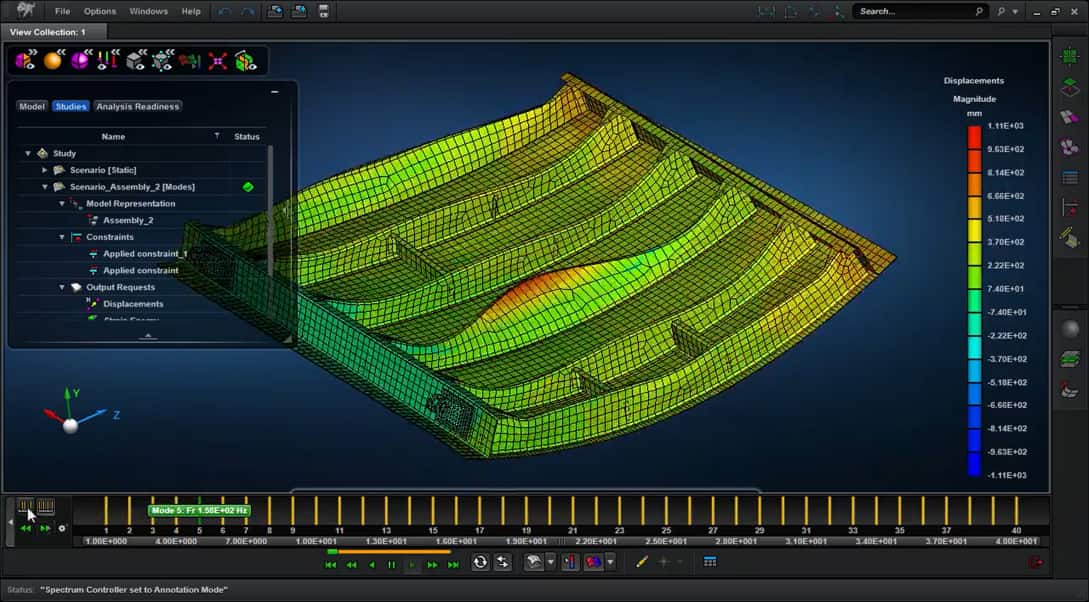Click the red X-shaped constraint visibility icon
Screen dimensions: 1089x602
coord(217,61)
